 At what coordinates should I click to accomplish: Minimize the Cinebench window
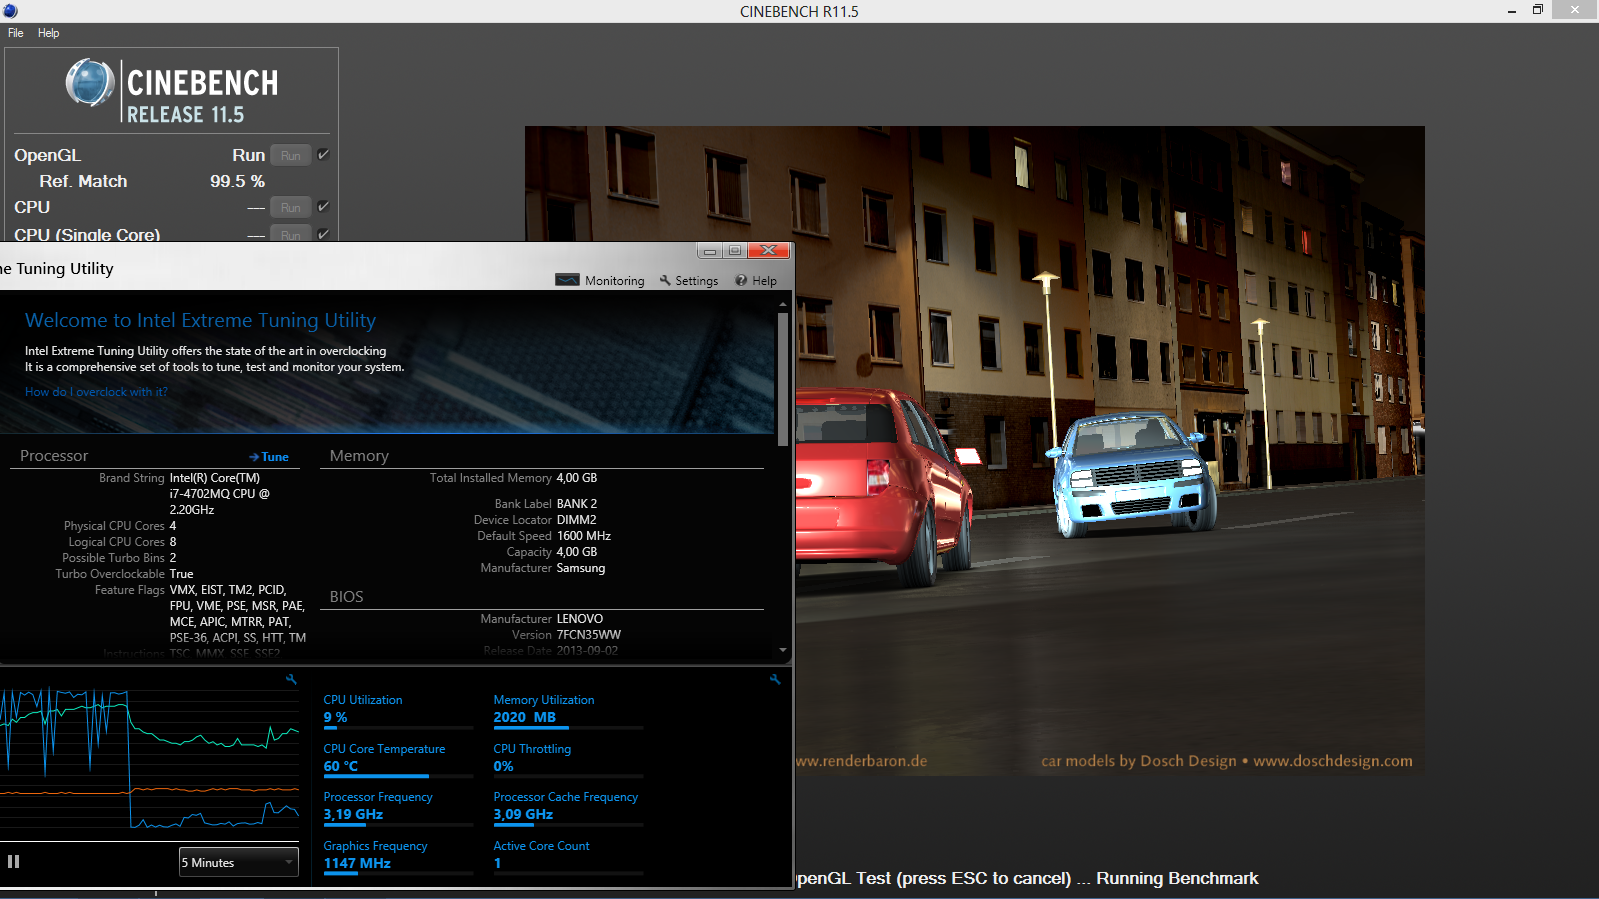tap(1511, 11)
